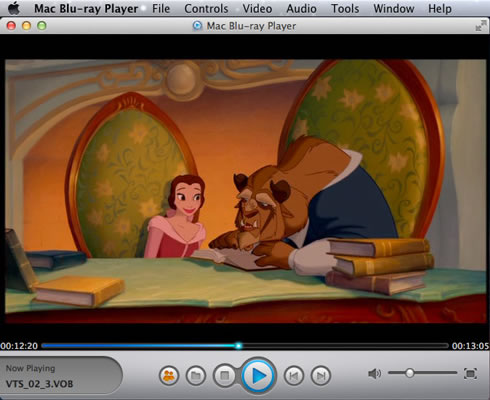Click the large blue Play button
Screen dimensions: 490x400
click(x=258, y=376)
